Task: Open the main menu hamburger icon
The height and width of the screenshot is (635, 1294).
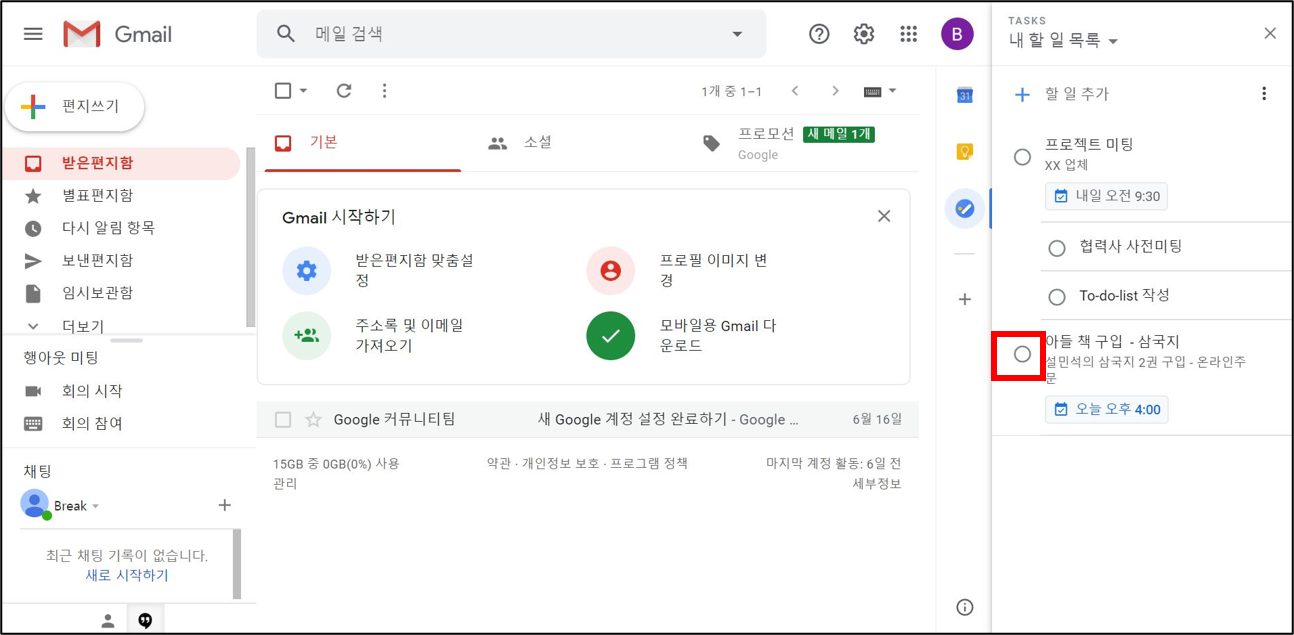Action: tap(33, 34)
